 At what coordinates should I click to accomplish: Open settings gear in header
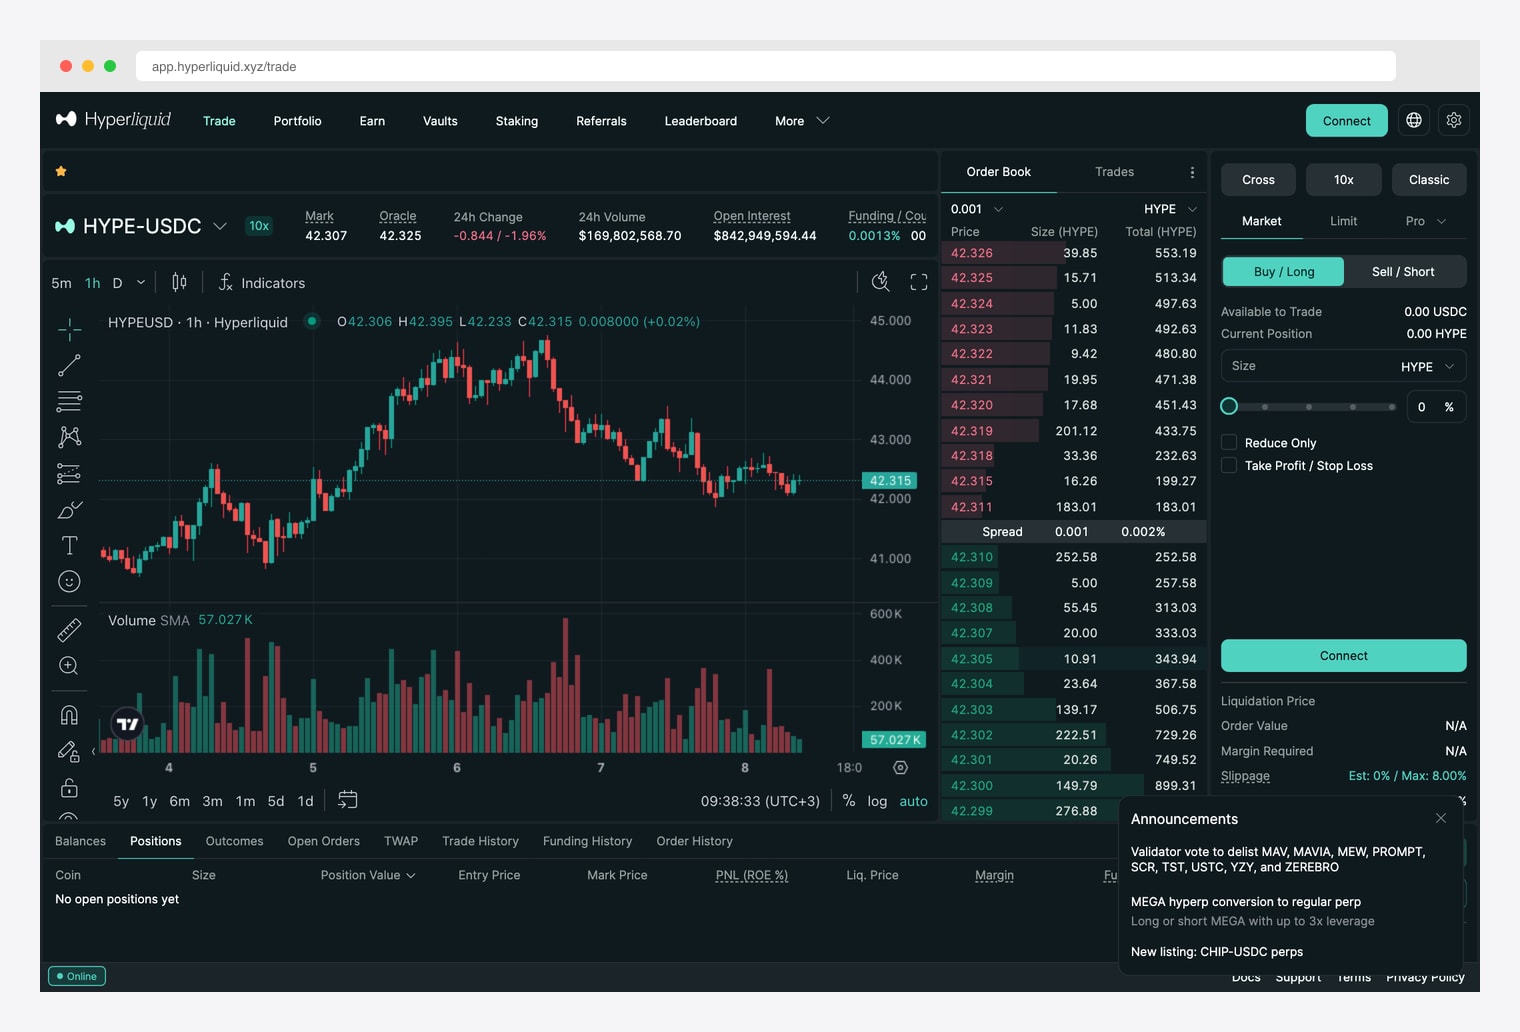click(x=1454, y=120)
